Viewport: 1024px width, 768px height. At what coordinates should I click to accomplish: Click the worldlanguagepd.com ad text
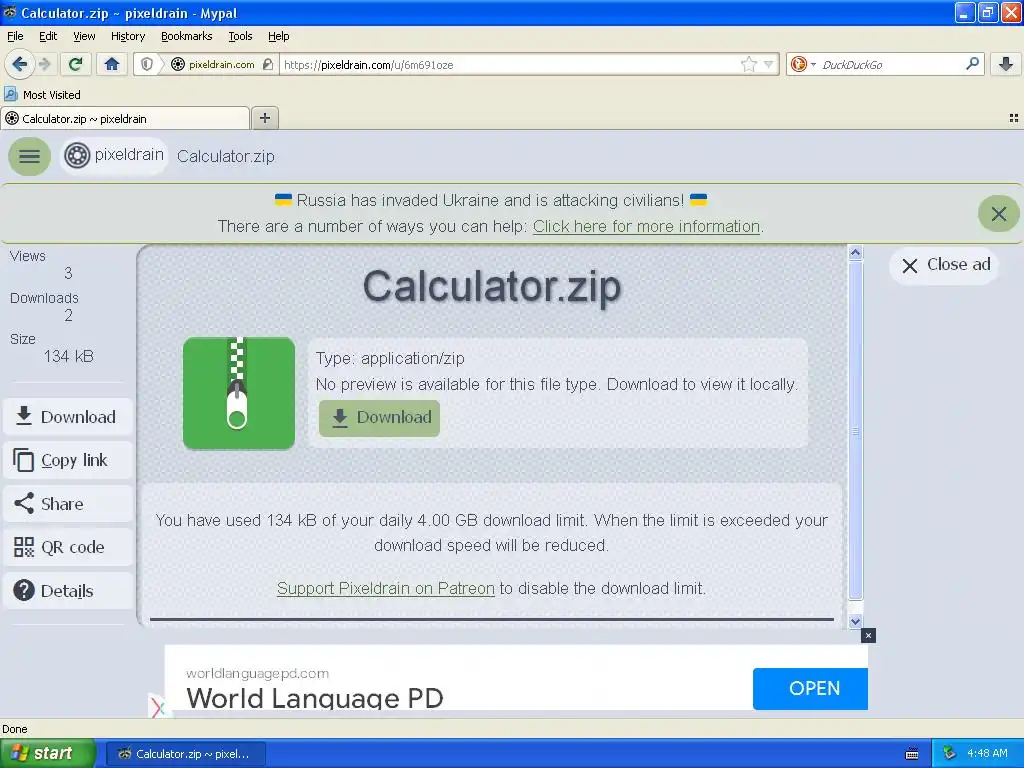coord(257,673)
